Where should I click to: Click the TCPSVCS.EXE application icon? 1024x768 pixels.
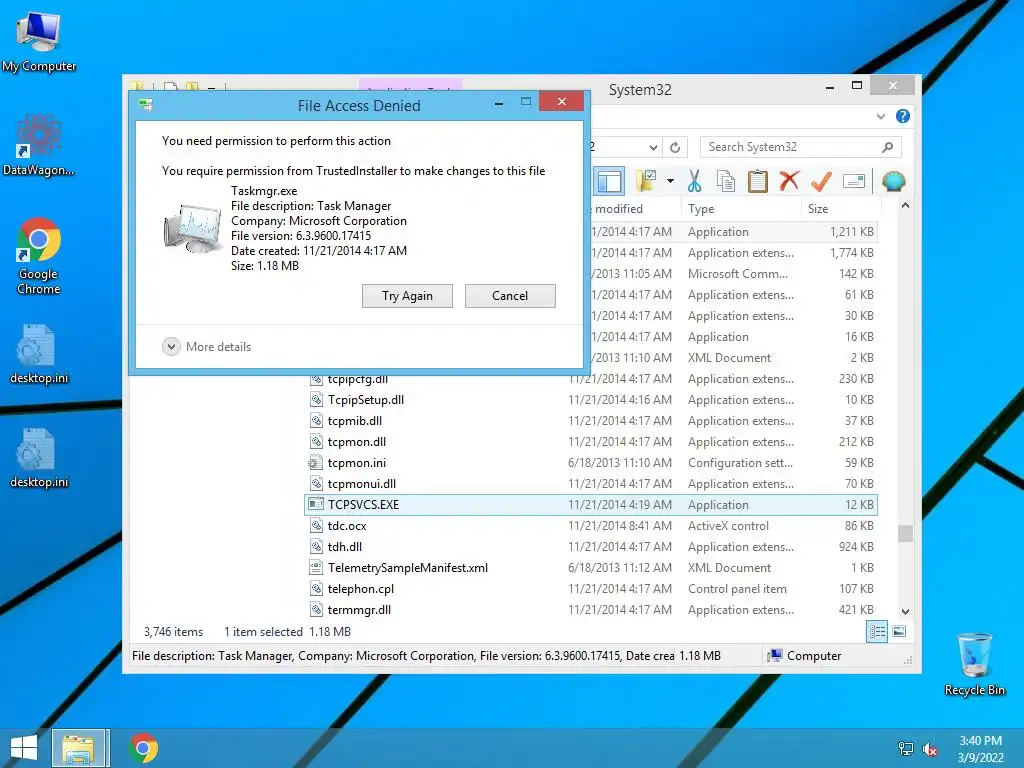[315, 504]
